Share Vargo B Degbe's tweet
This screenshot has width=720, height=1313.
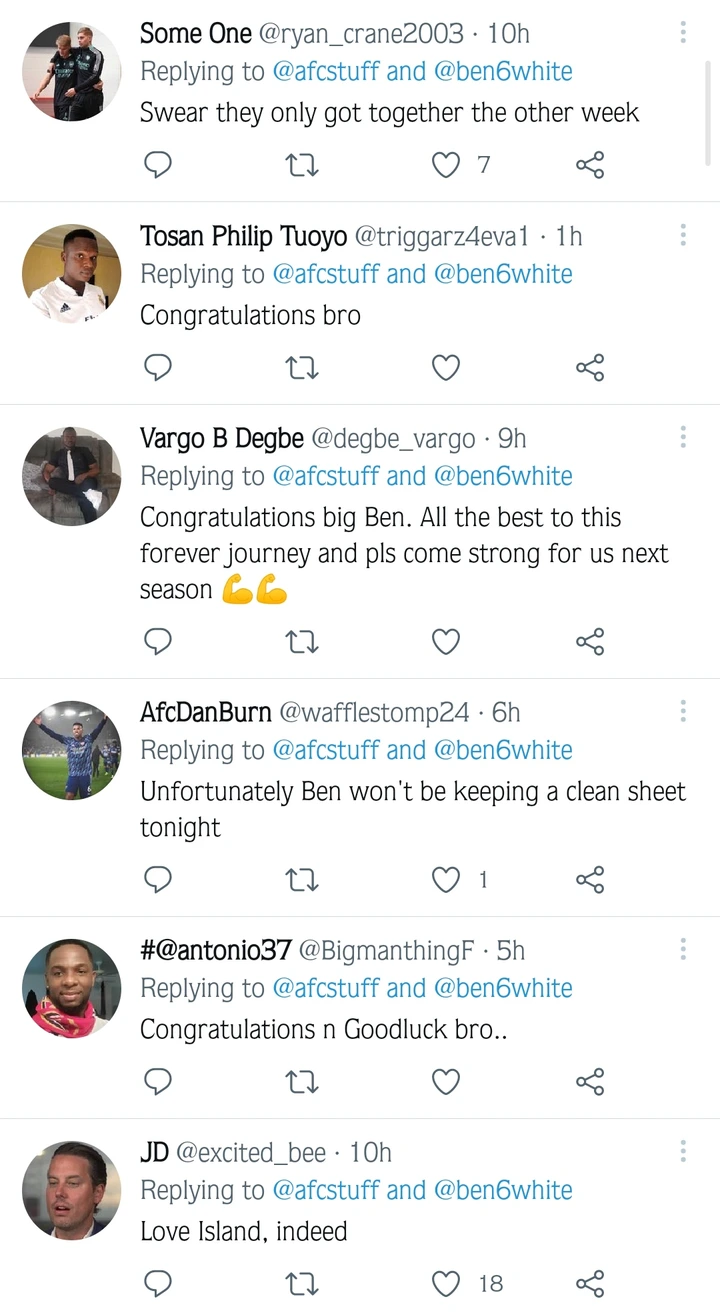coord(590,641)
